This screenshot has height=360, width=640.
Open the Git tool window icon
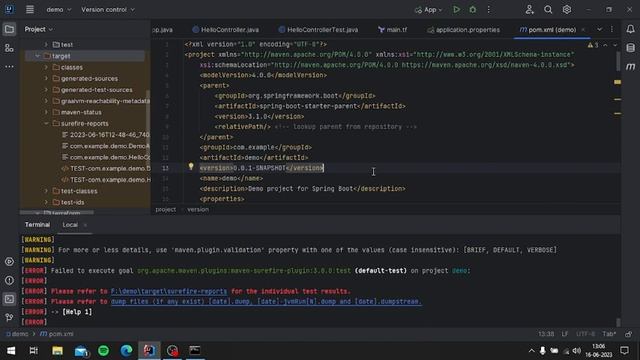pyautogui.click(x=9, y=318)
